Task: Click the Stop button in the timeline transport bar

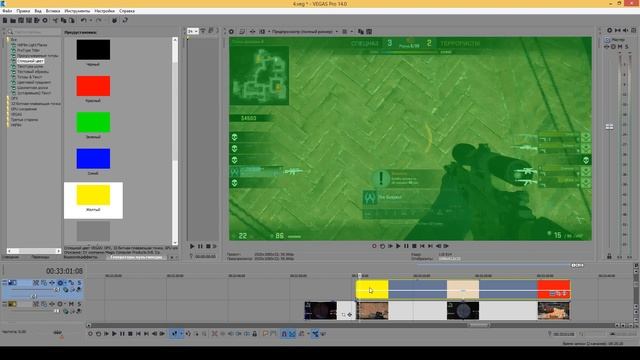Action: point(130,334)
